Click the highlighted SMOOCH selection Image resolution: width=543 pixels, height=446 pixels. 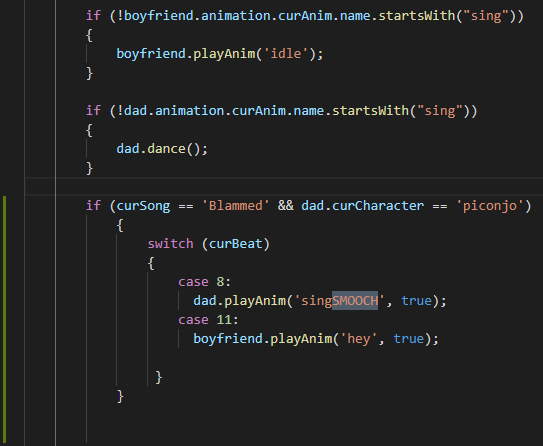click(x=355, y=301)
